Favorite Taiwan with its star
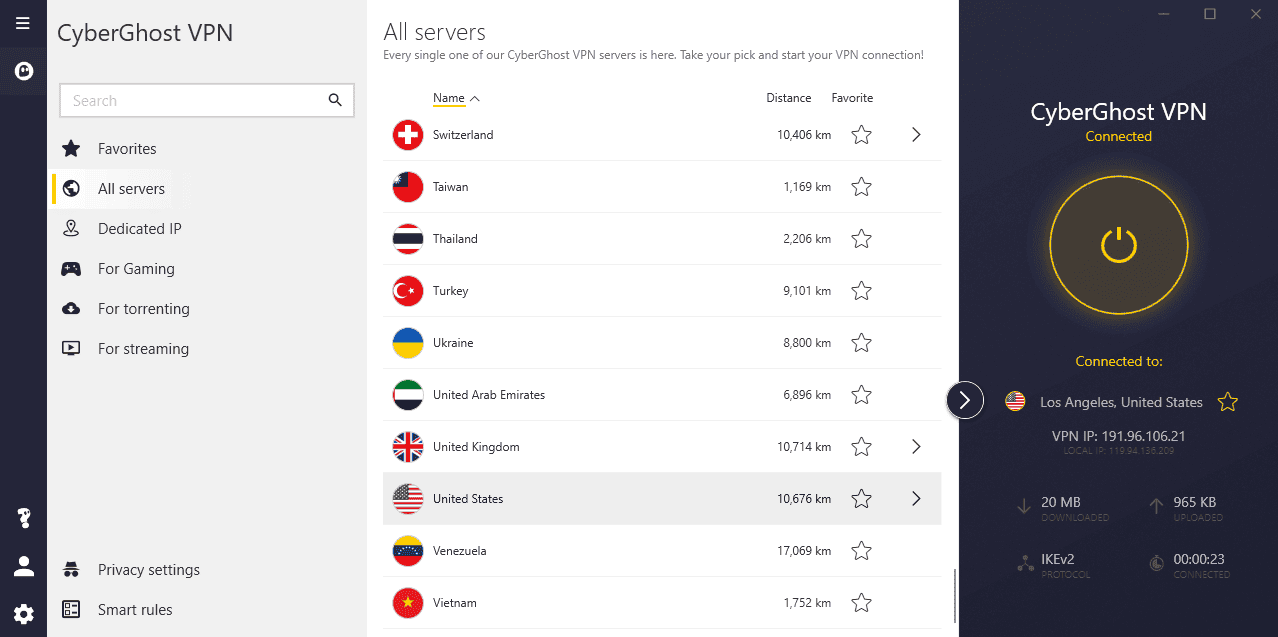 point(861,187)
